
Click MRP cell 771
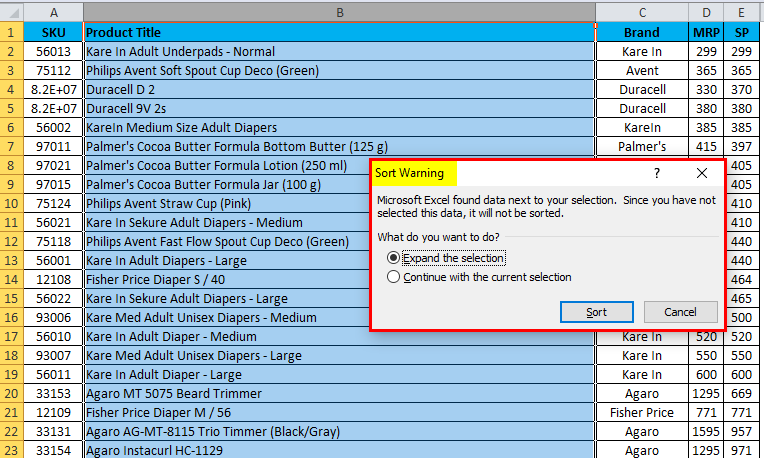(x=706, y=412)
